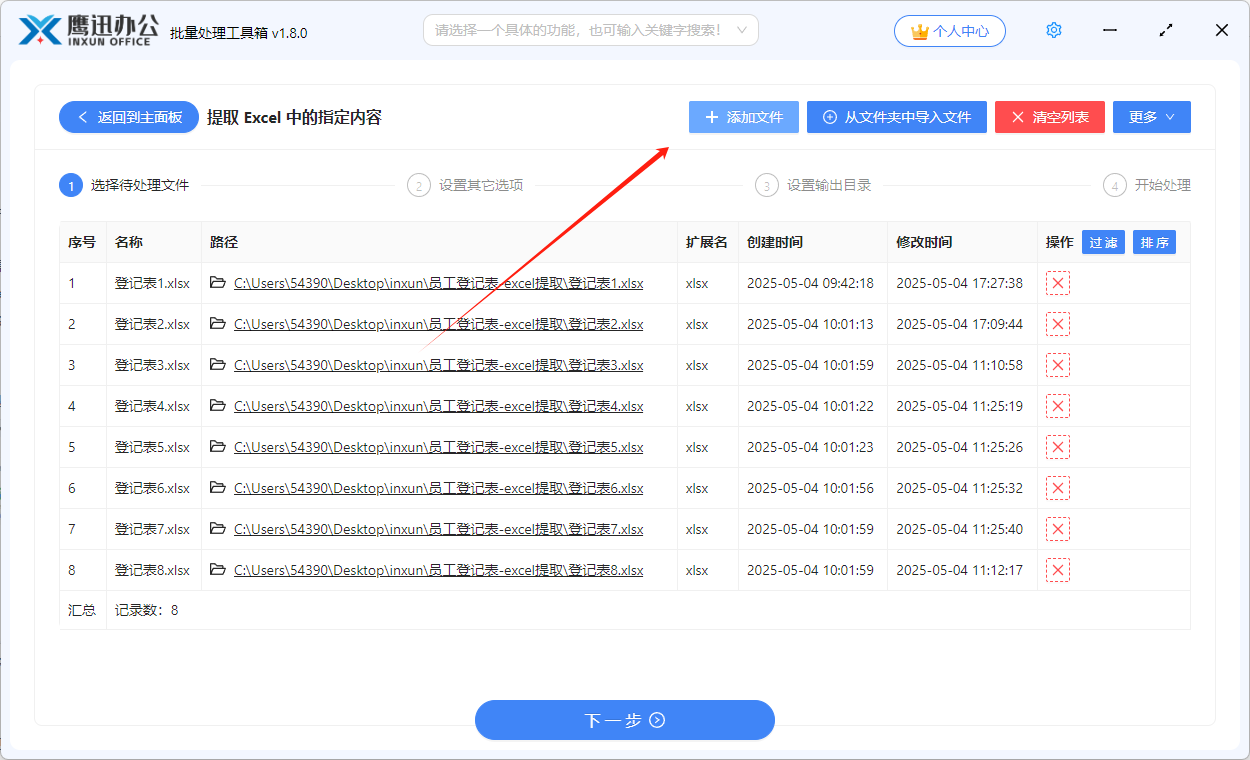Open path link for 登记表8.xlsx

coord(438,570)
